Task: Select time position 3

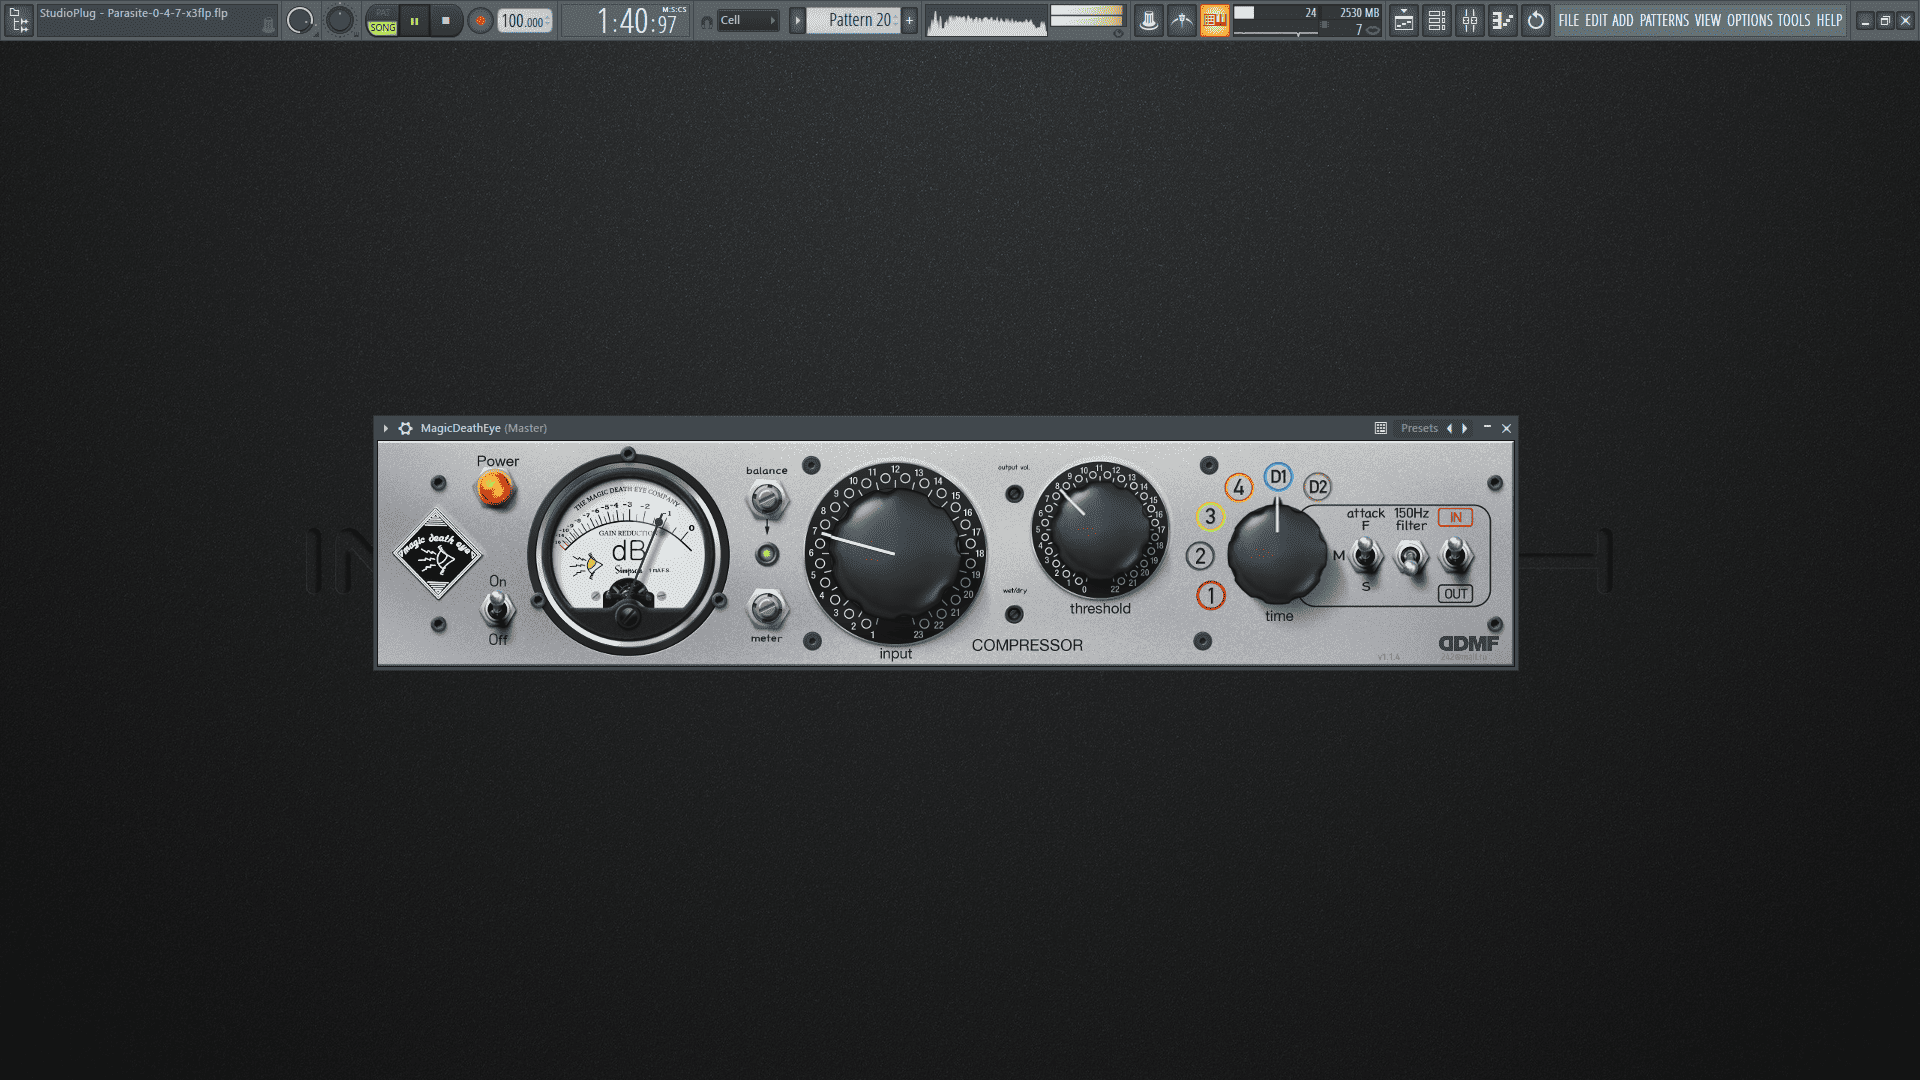Action: 1210,517
